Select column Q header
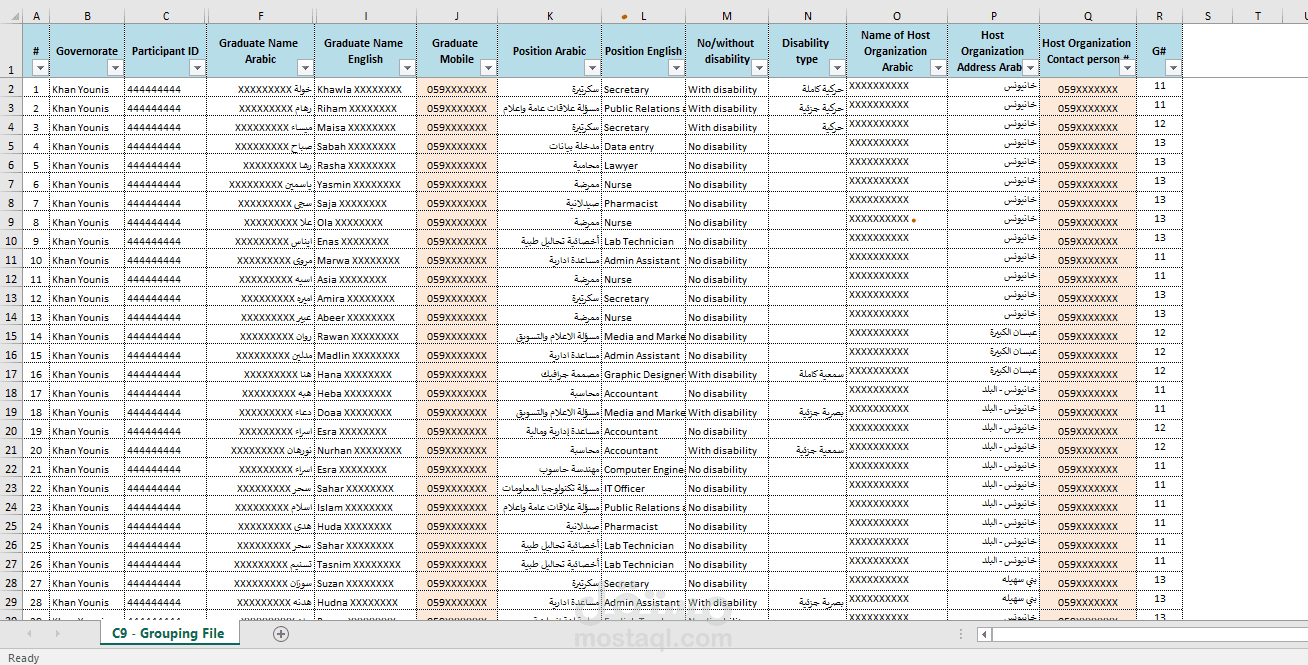Viewport: 1308px width, 665px height. [1088, 16]
